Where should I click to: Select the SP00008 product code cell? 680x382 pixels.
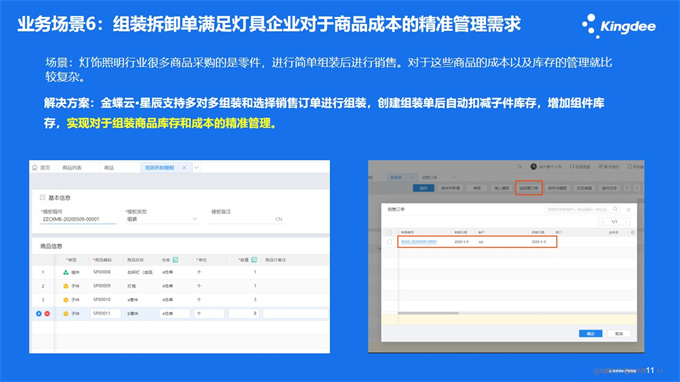click(102, 272)
